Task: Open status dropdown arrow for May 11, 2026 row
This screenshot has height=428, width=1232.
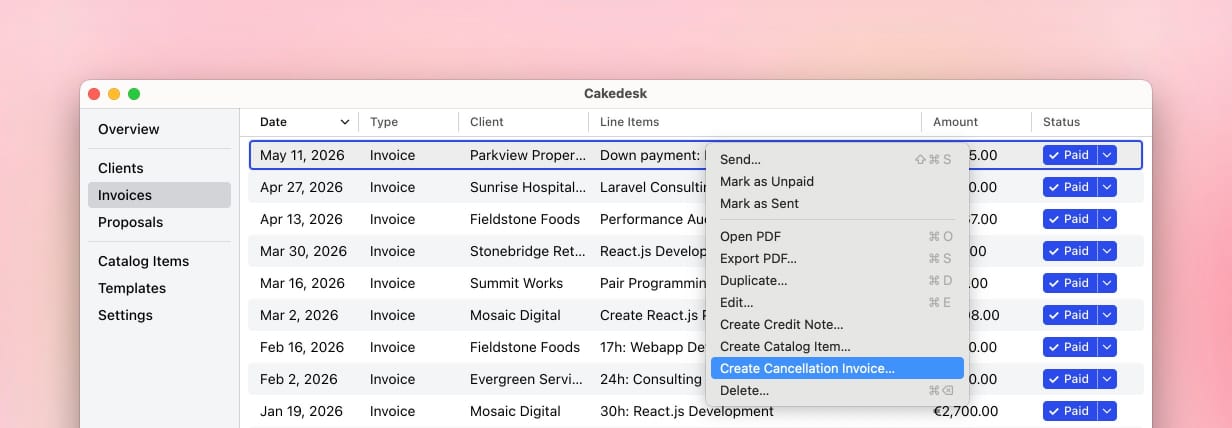Action: (1107, 155)
